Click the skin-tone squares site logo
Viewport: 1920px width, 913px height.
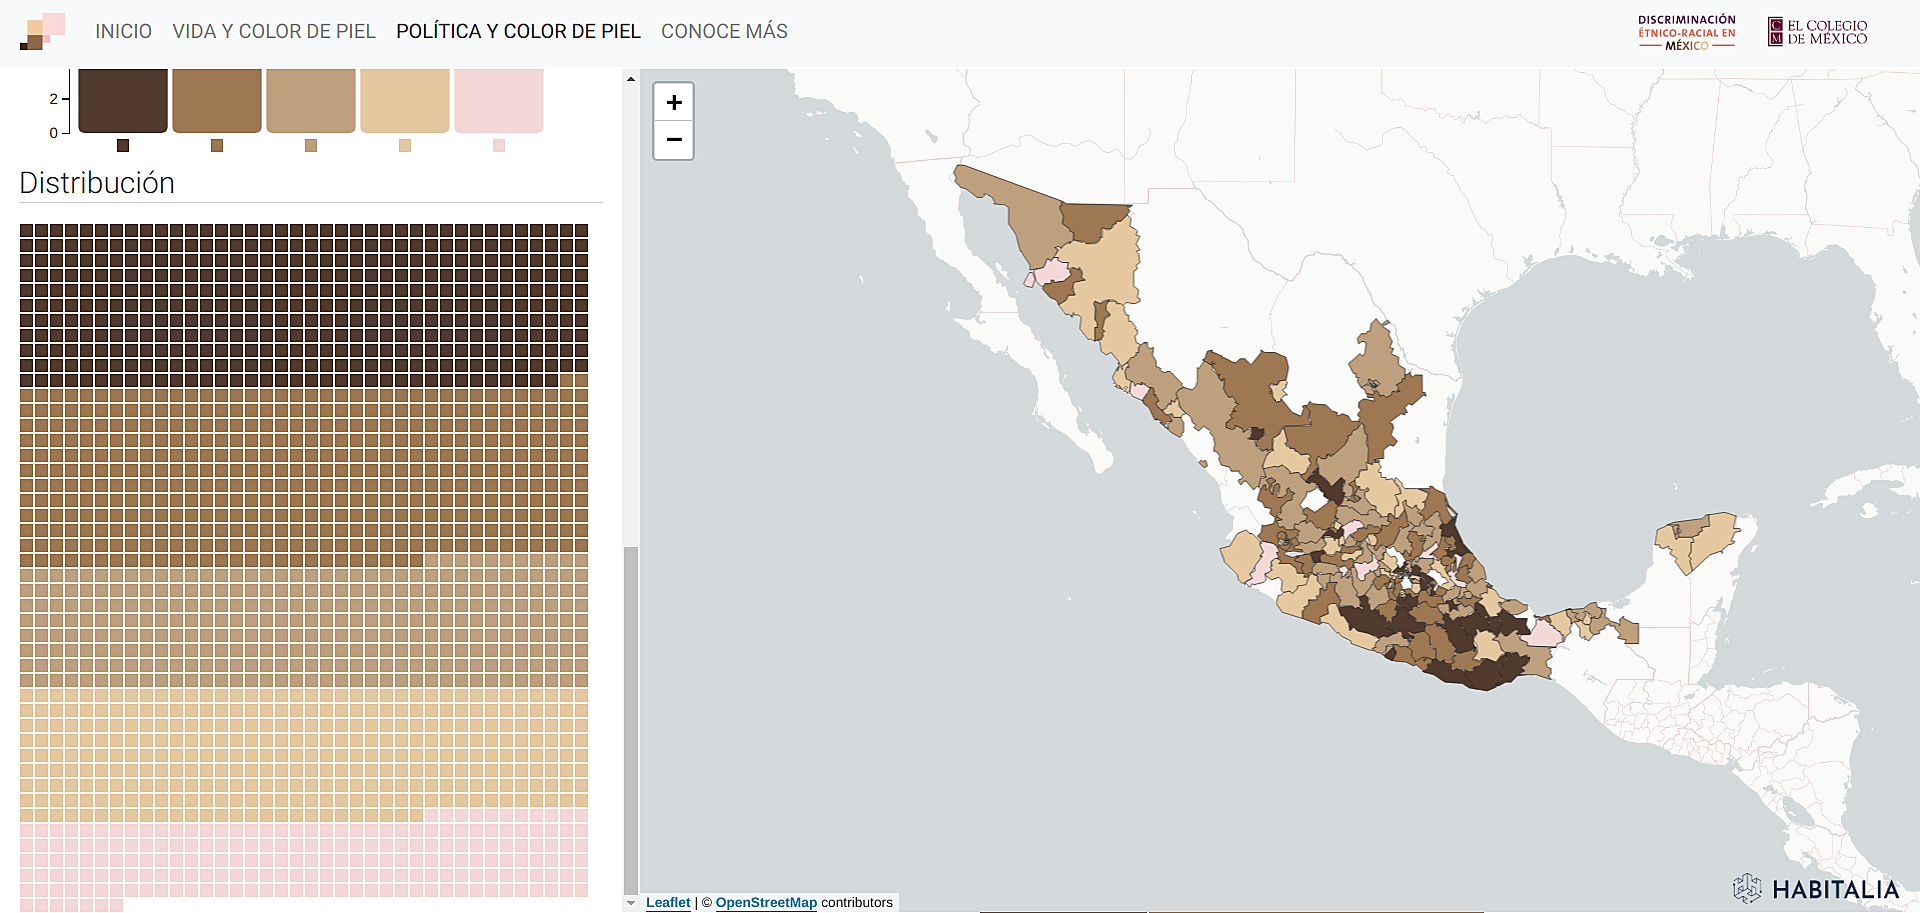42,31
